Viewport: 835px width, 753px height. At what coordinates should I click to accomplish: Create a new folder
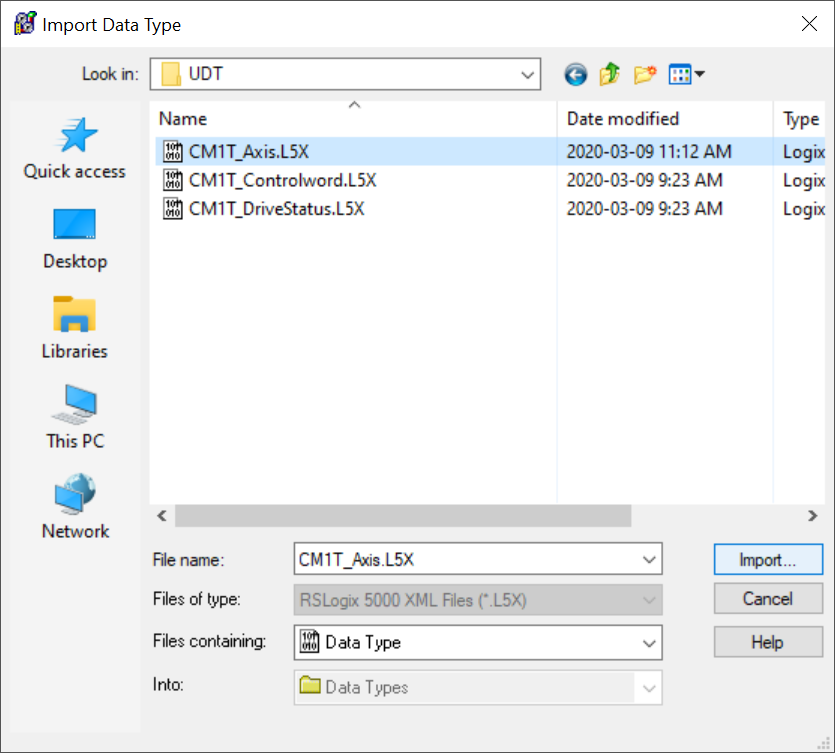[x=644, y=74]
